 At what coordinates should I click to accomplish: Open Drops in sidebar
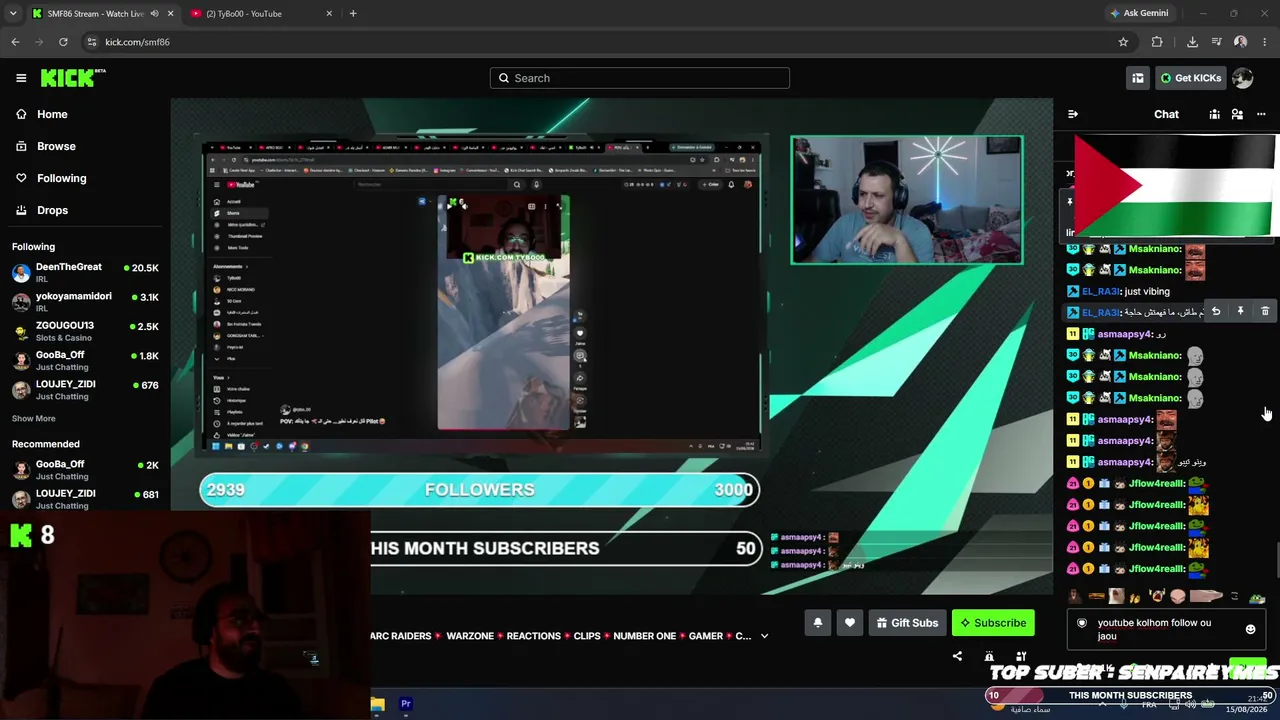tap(42, 210)
